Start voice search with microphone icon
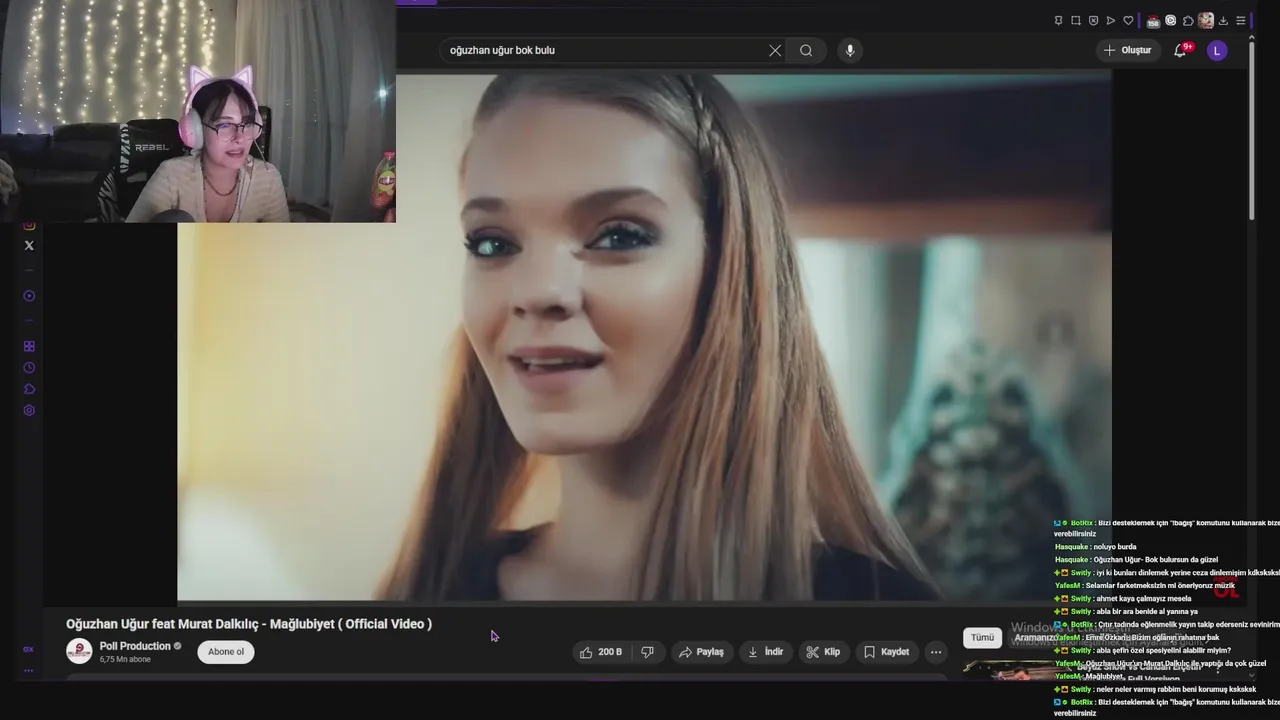The image size is (1280, 720). [x=850, y=50]
